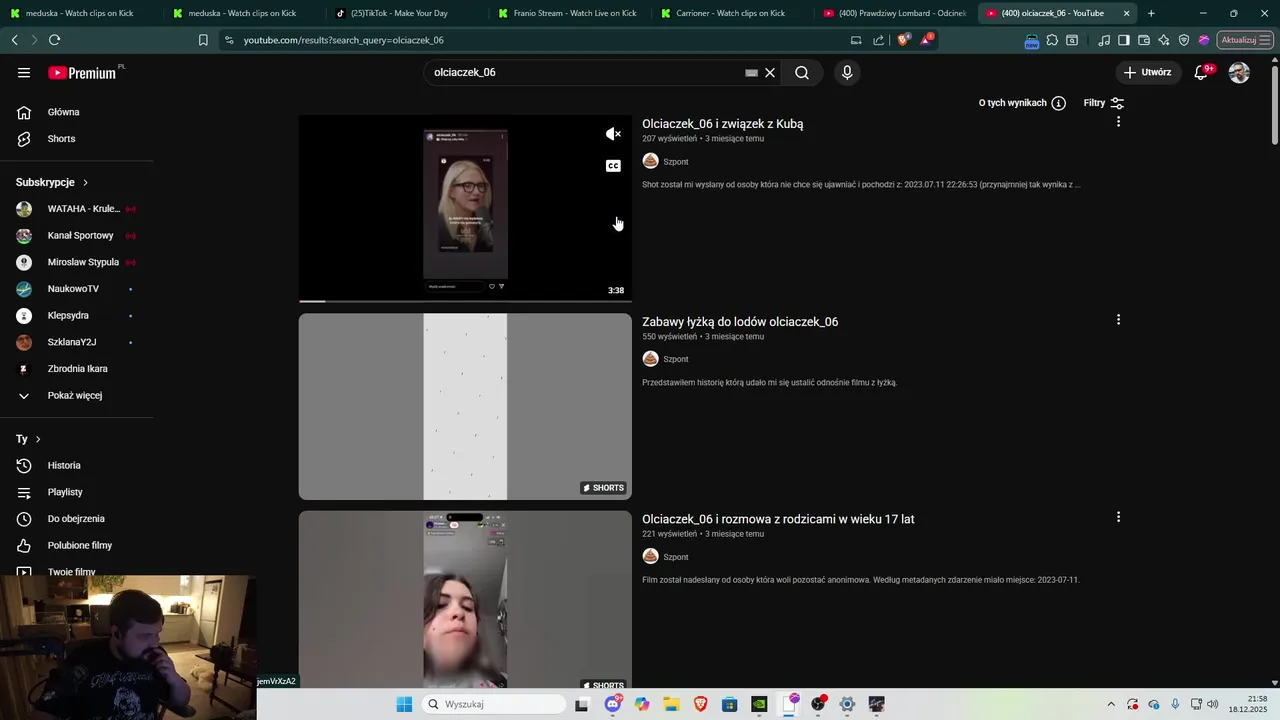Open video Olciaczek_06 i rozmowa z rodzicami
1280x720 pixels.
(x=778, y=519)
